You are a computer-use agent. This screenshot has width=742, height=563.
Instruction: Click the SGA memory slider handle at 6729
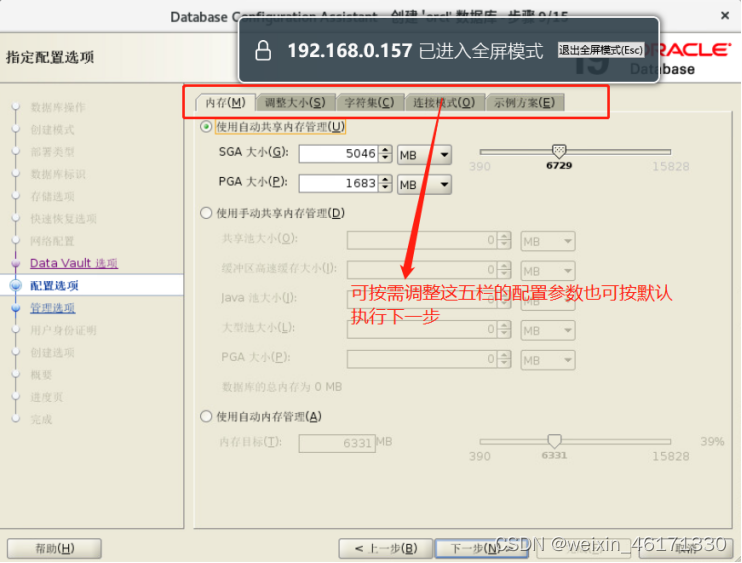coord(559,151)
